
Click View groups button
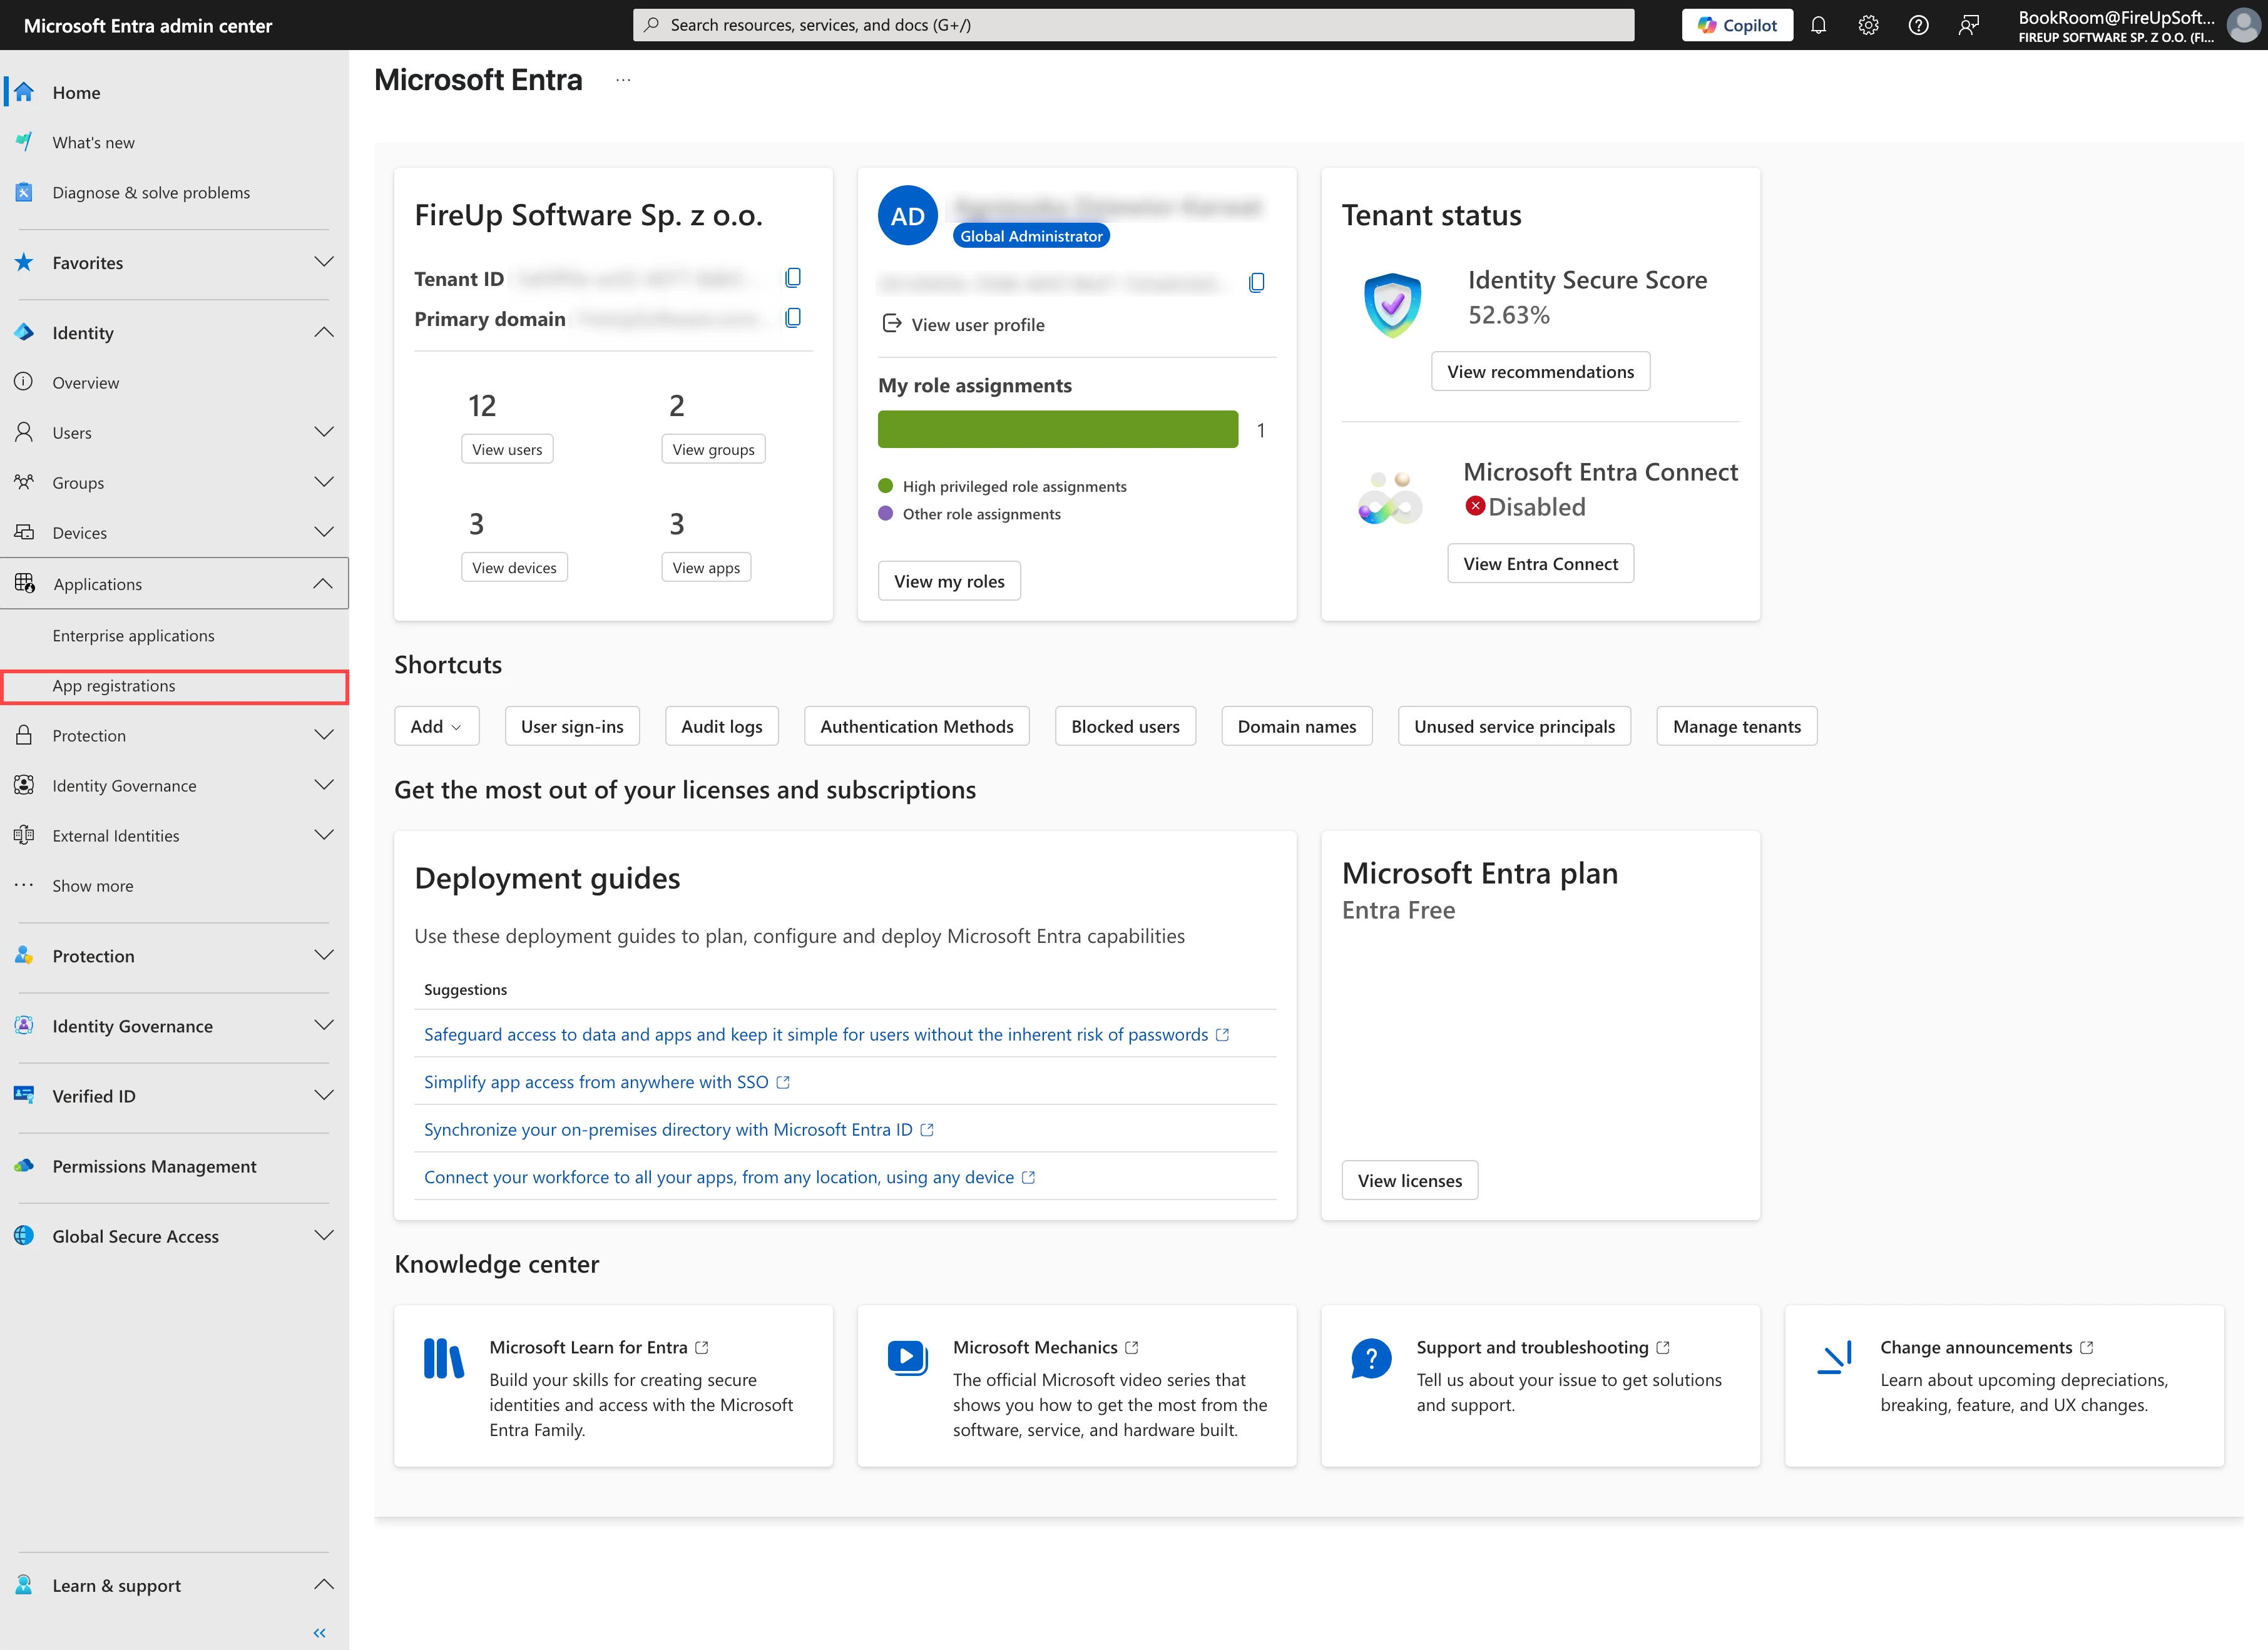click(x=713, y=449)
